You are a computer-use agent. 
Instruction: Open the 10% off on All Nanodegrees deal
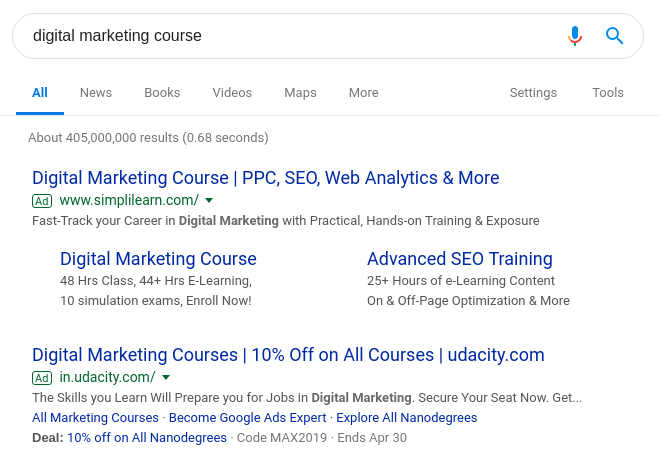click(147, 438)
